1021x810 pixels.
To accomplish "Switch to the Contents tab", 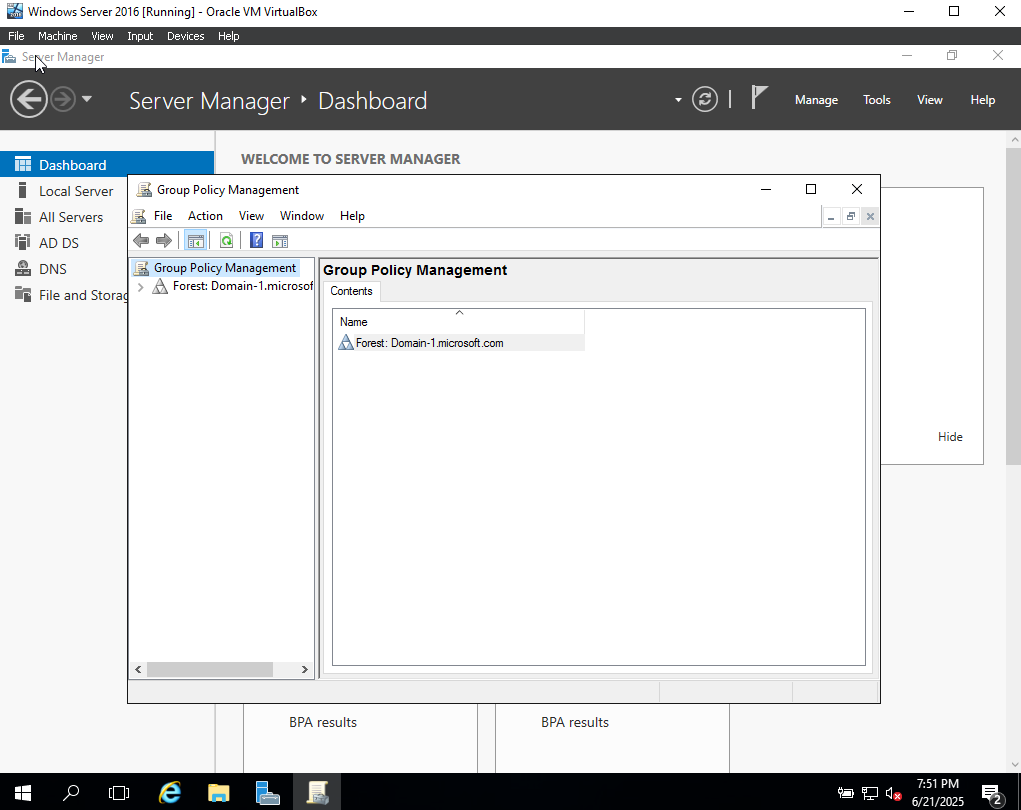I will pyautogui.click(x=351, y=291).
